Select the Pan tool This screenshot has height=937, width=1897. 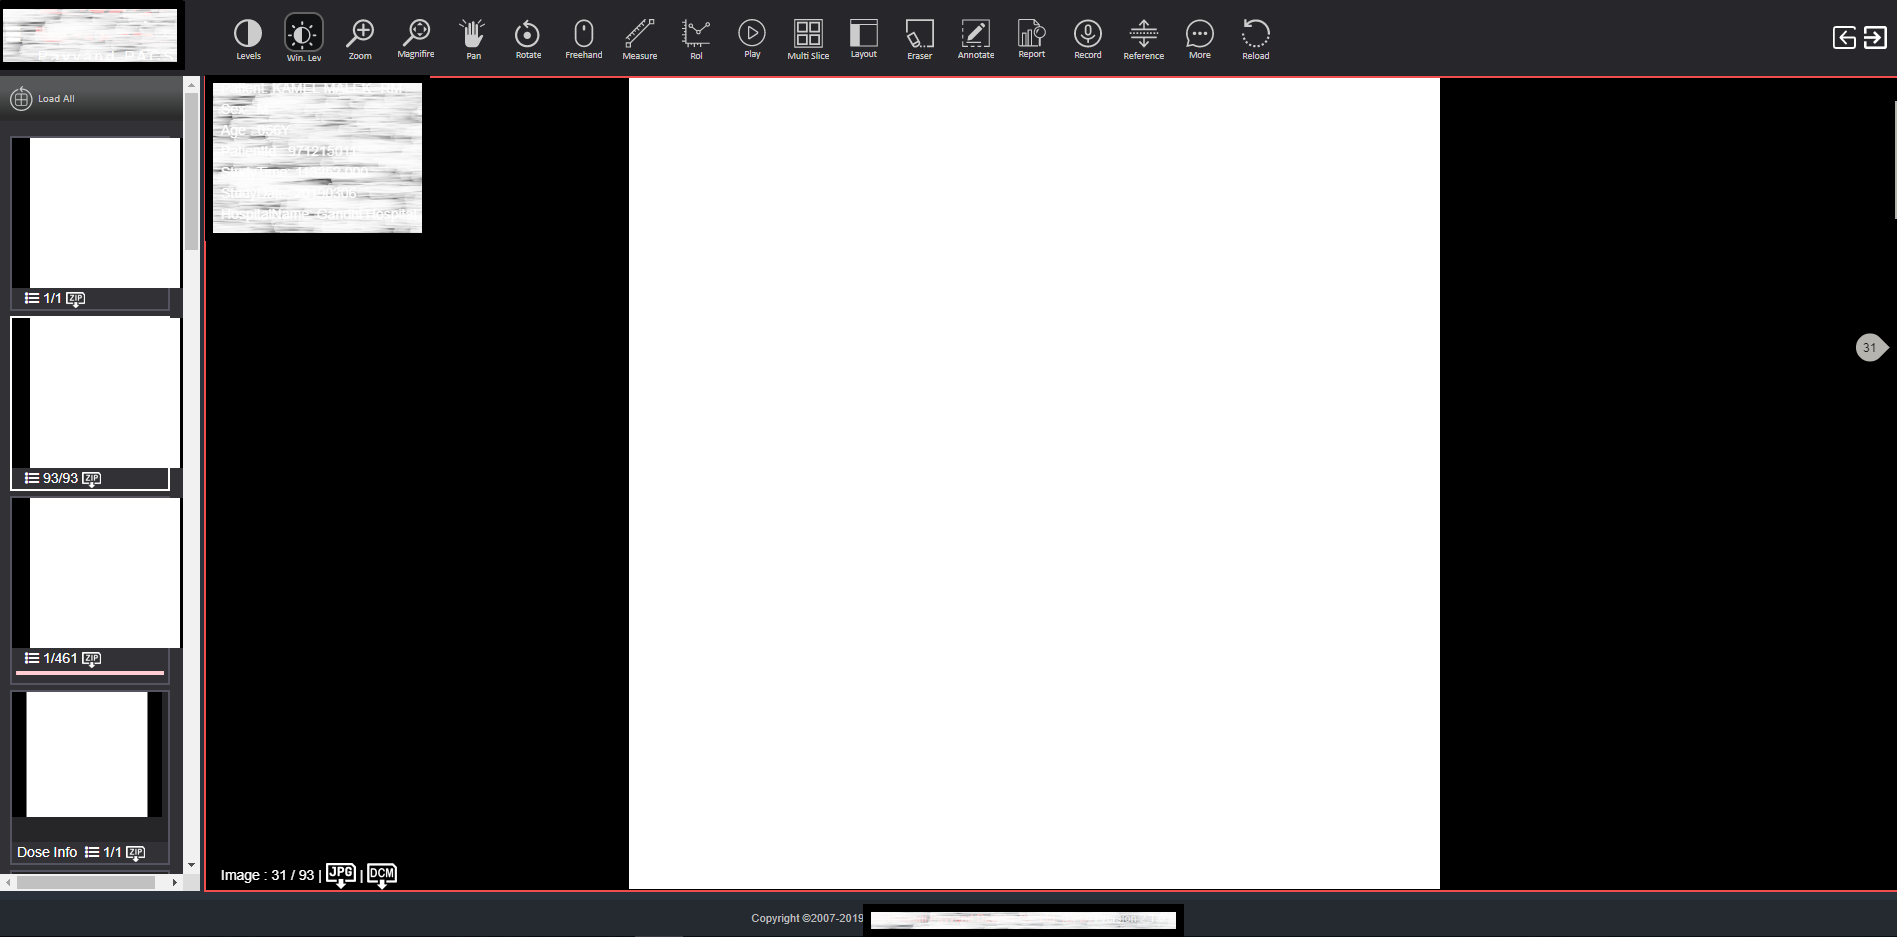point(471,36)
